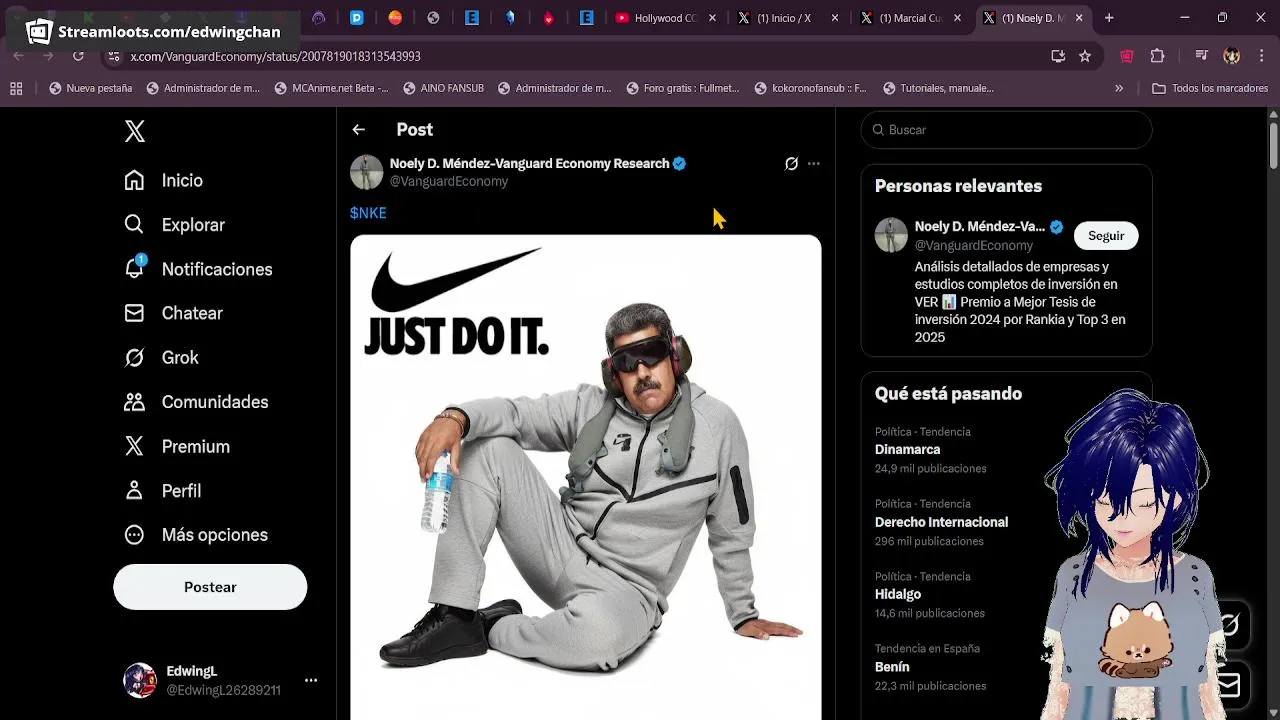Image resolution: width=1280 pixels, height=720 pixels.
Task: Open the AINO FANSUB bookmark
Action: click(x=443, y=88)
